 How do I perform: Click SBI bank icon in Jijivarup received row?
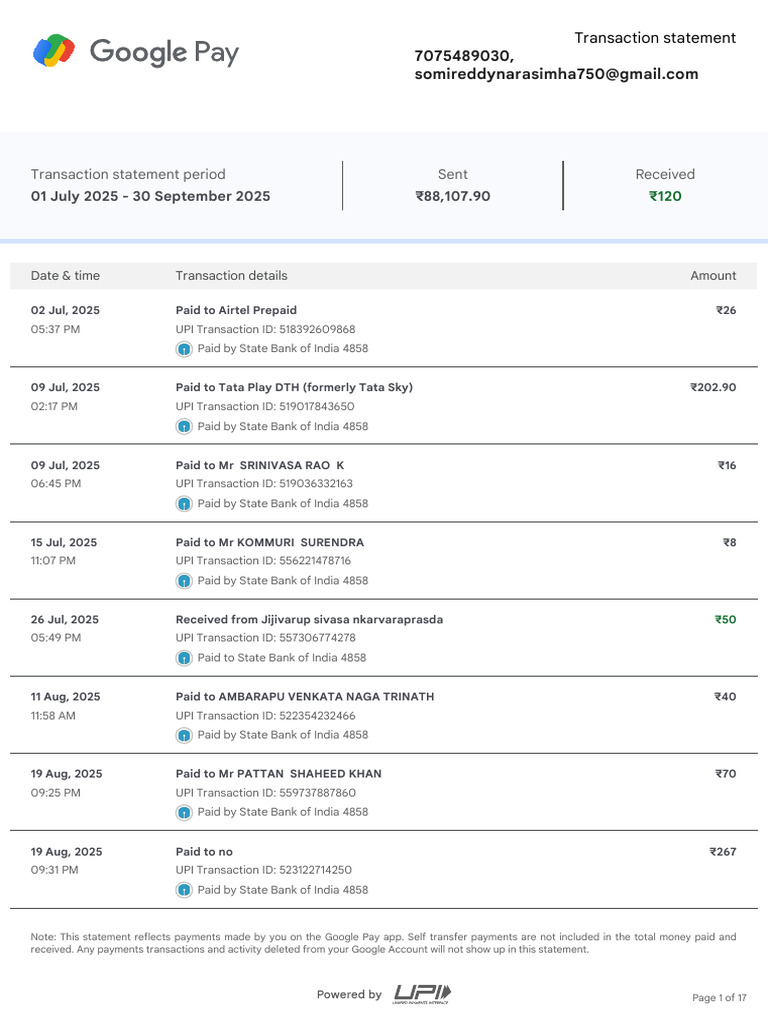point(184,658)
